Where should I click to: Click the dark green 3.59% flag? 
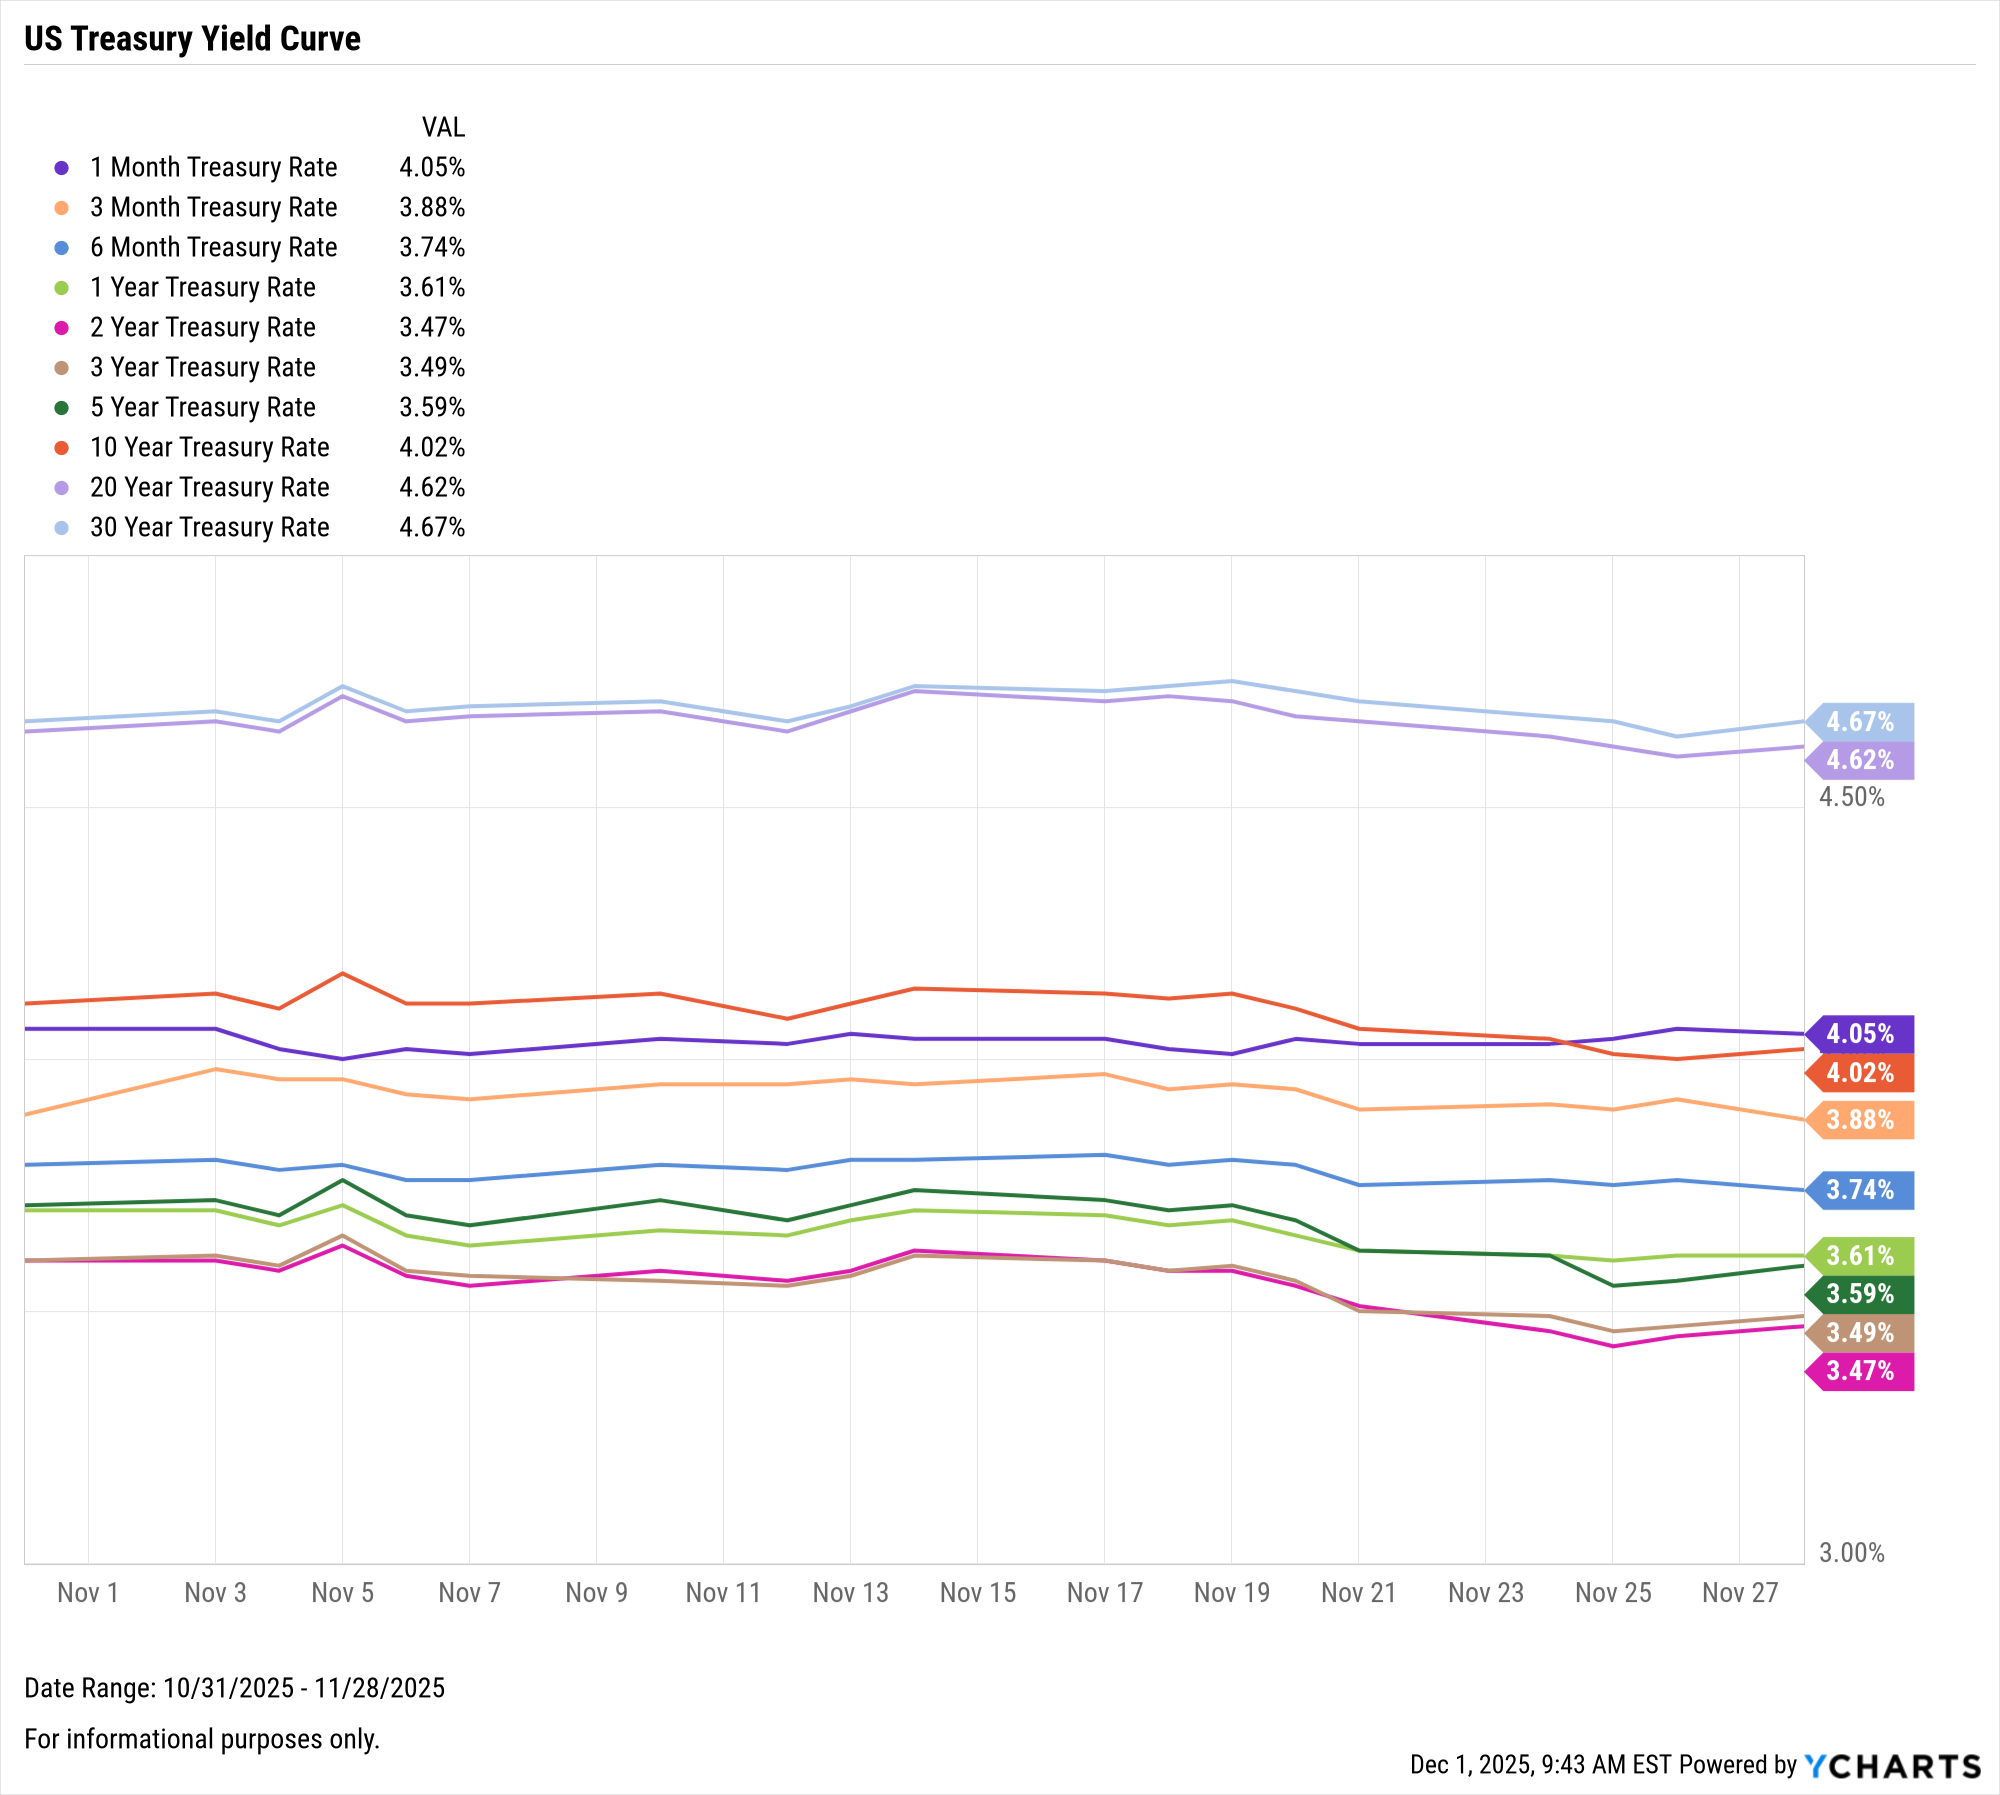coord(1860,1294)
